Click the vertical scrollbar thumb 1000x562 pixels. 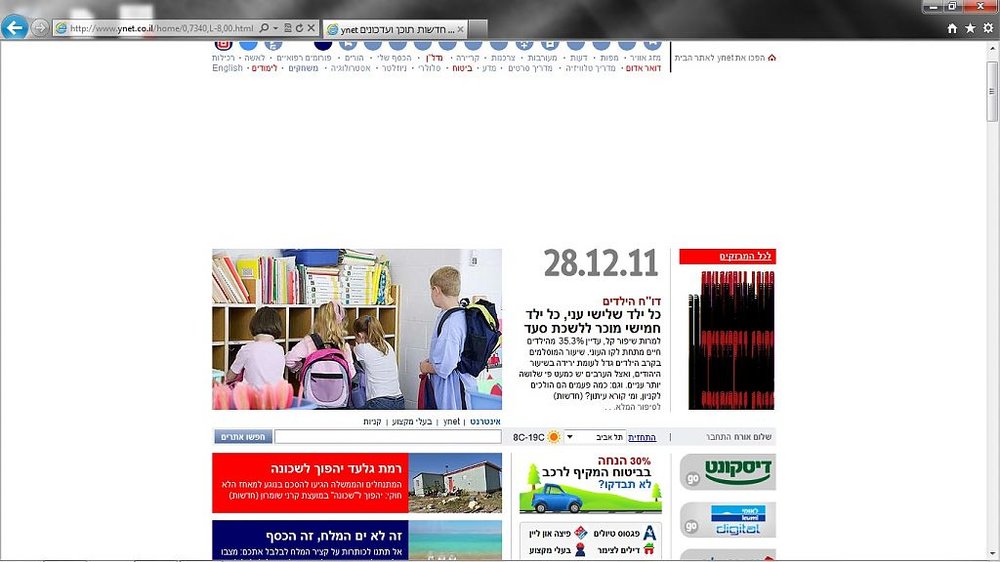(x=992, y=91)
